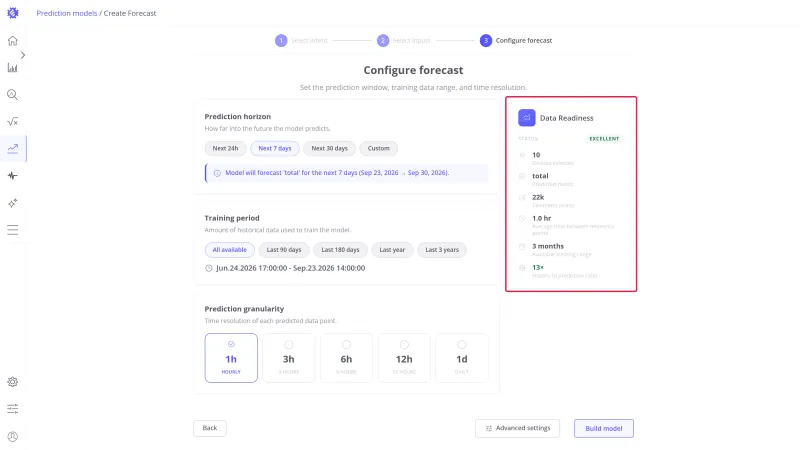Image resolution: width=800 pixels, height=450 pixels.
Task: Click the 22k telemetry points value
Action: [x=538, y=197]
